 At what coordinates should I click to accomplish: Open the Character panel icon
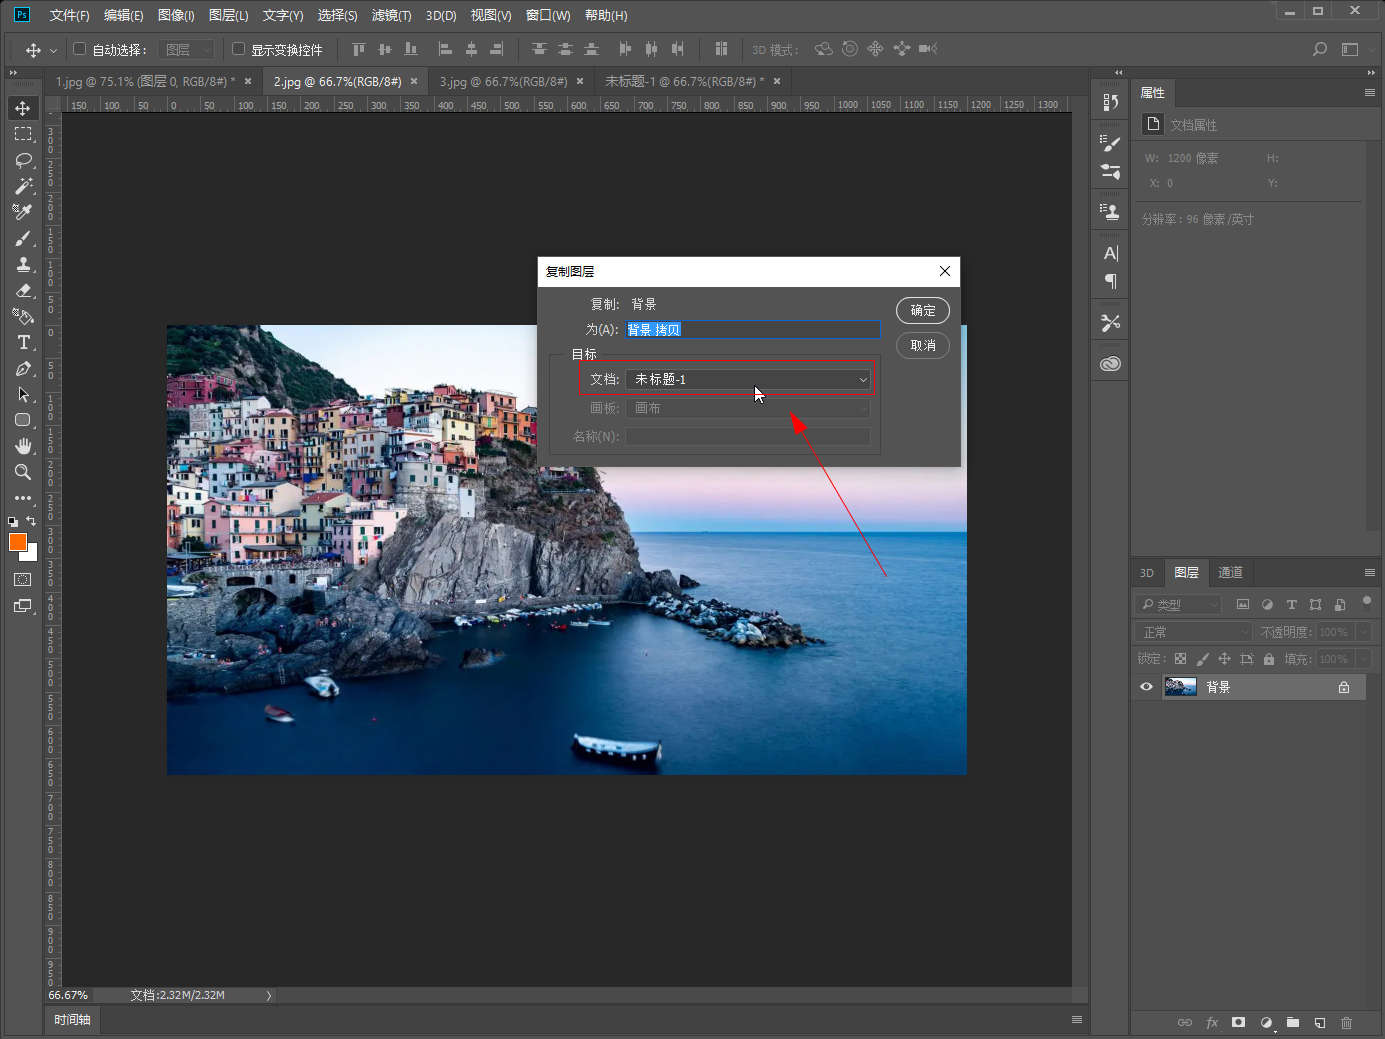point(1110,253)
